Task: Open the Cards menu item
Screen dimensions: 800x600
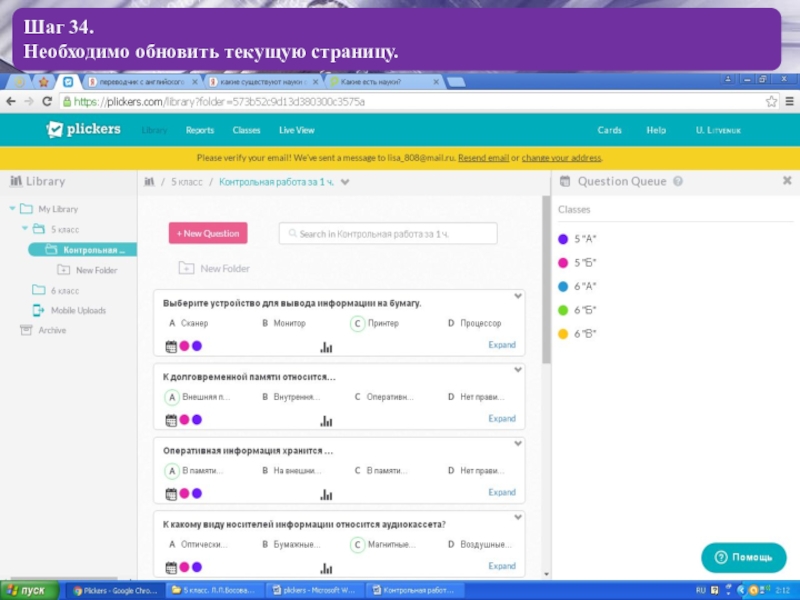Action: click(x=609, y=130)
